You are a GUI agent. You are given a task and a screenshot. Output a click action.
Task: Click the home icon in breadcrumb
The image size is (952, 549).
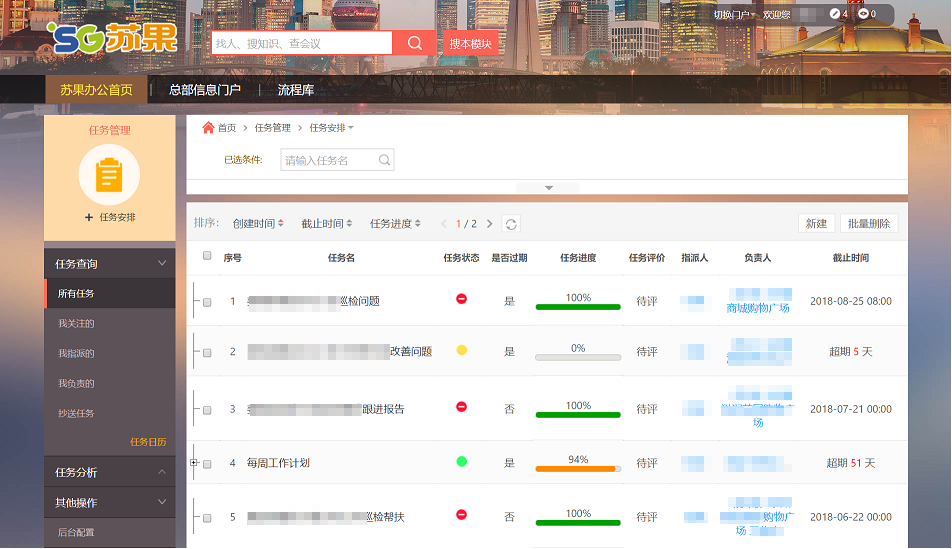(x=208, y=128)
